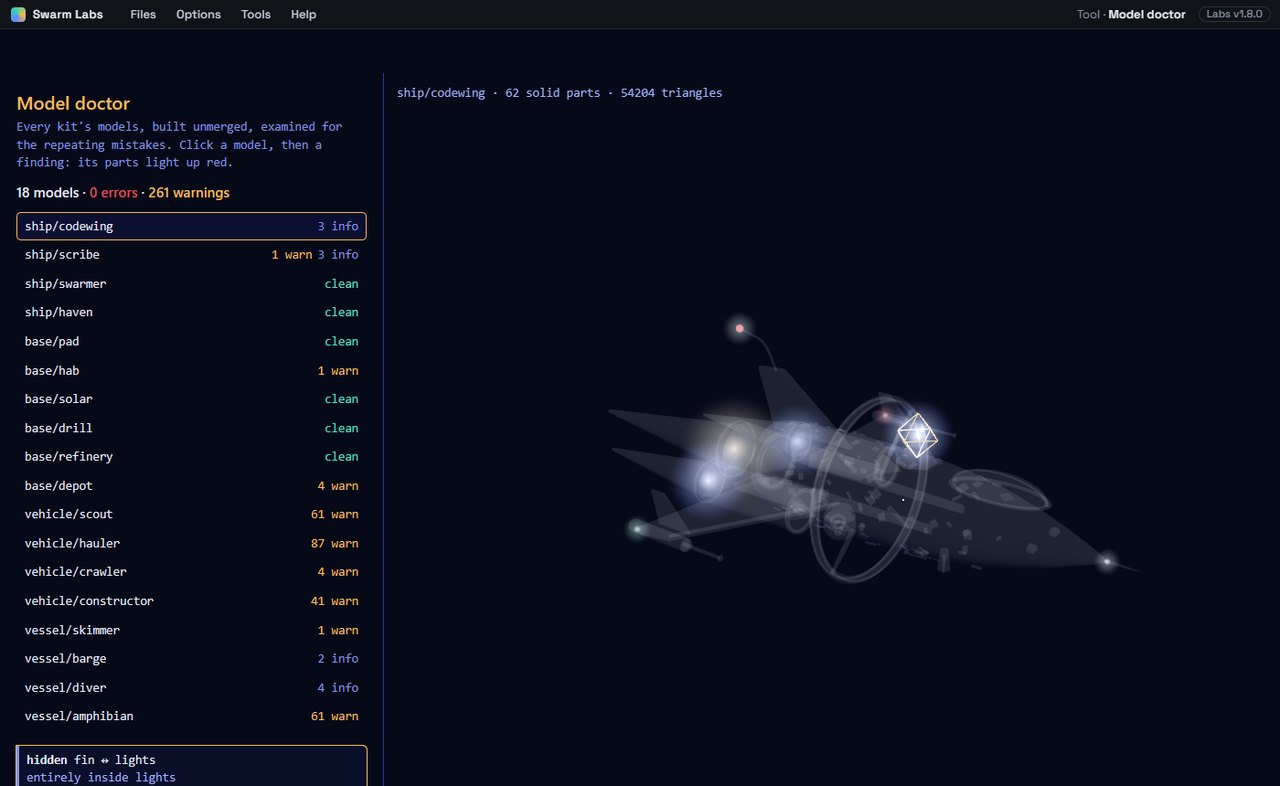
Task: Select the vehicle/constructor model
Action: click(192, 601)
